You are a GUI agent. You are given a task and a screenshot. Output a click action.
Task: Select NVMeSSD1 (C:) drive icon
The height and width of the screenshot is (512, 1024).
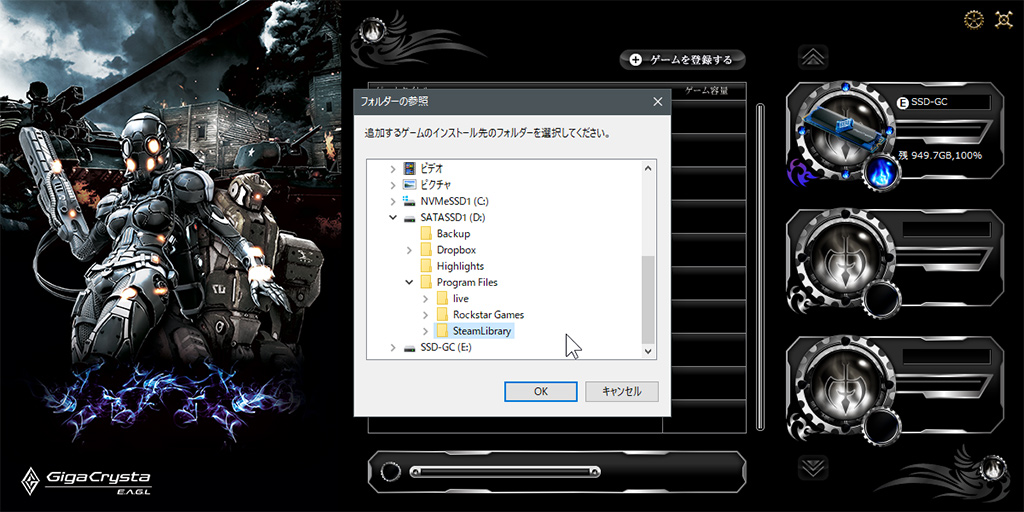(x=409, y=201)
